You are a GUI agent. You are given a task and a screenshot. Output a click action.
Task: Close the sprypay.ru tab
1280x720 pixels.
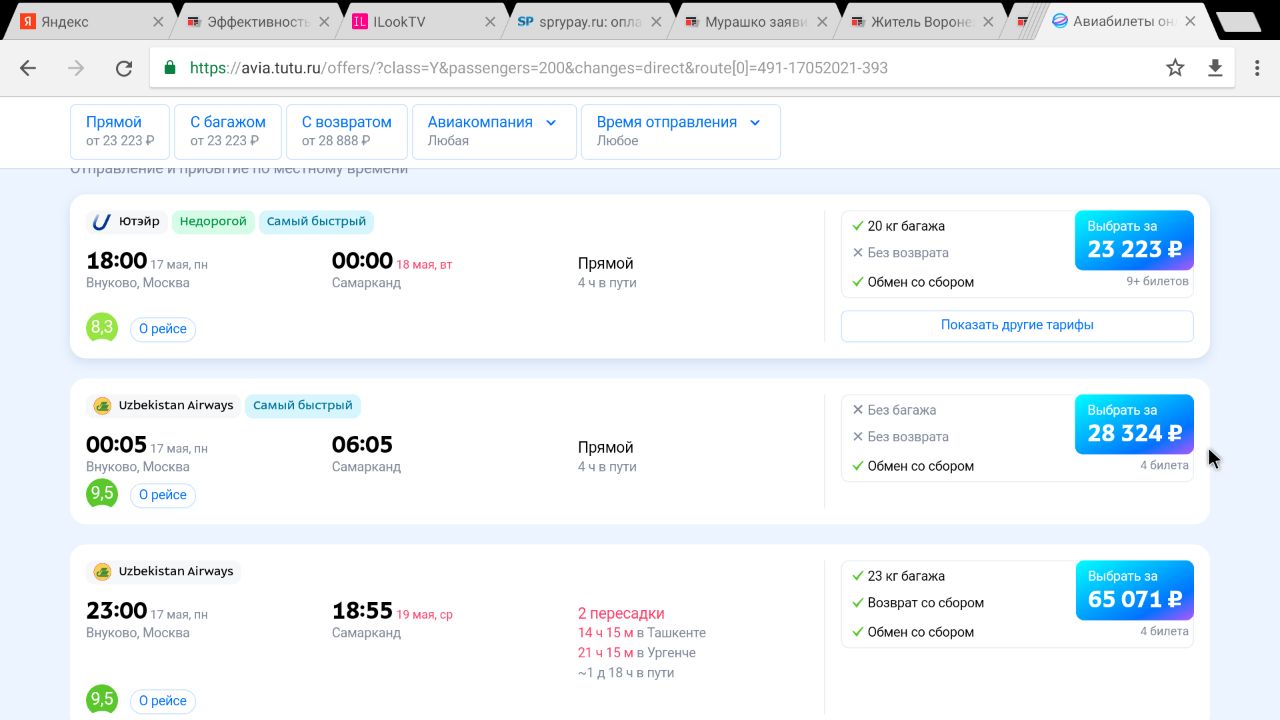pos(656,21)
